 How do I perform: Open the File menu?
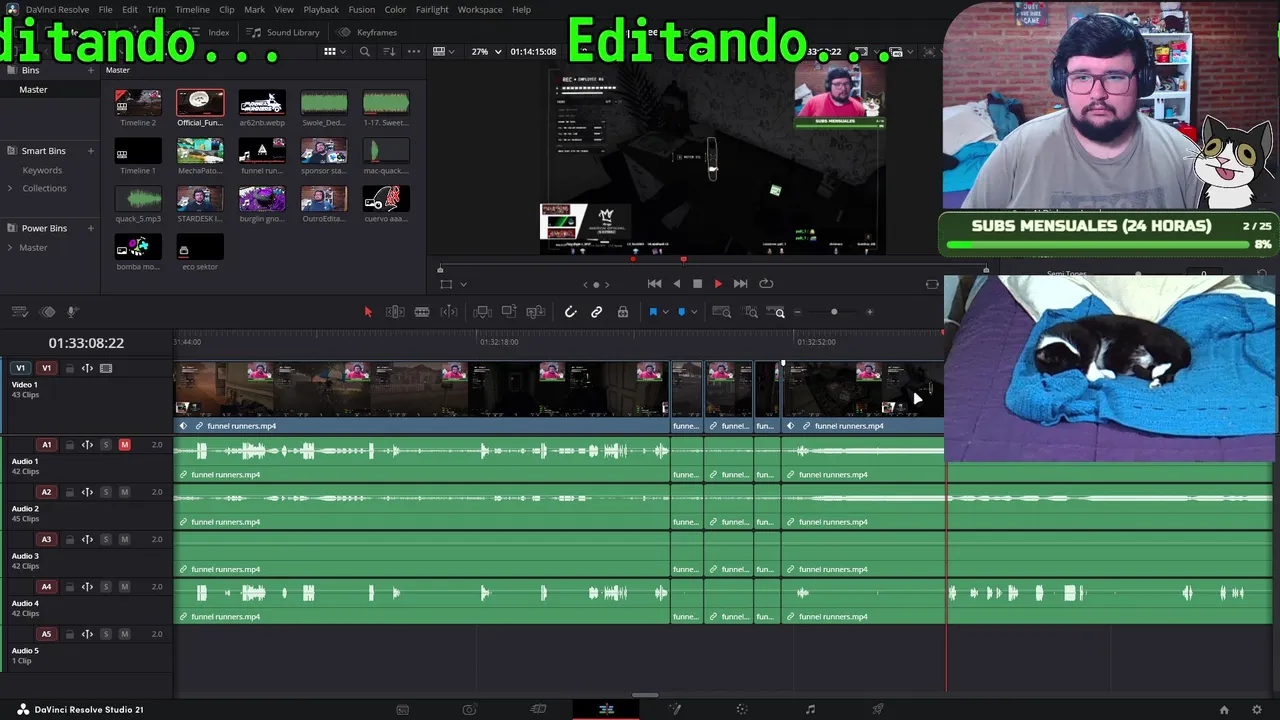[x=105, y=9]
